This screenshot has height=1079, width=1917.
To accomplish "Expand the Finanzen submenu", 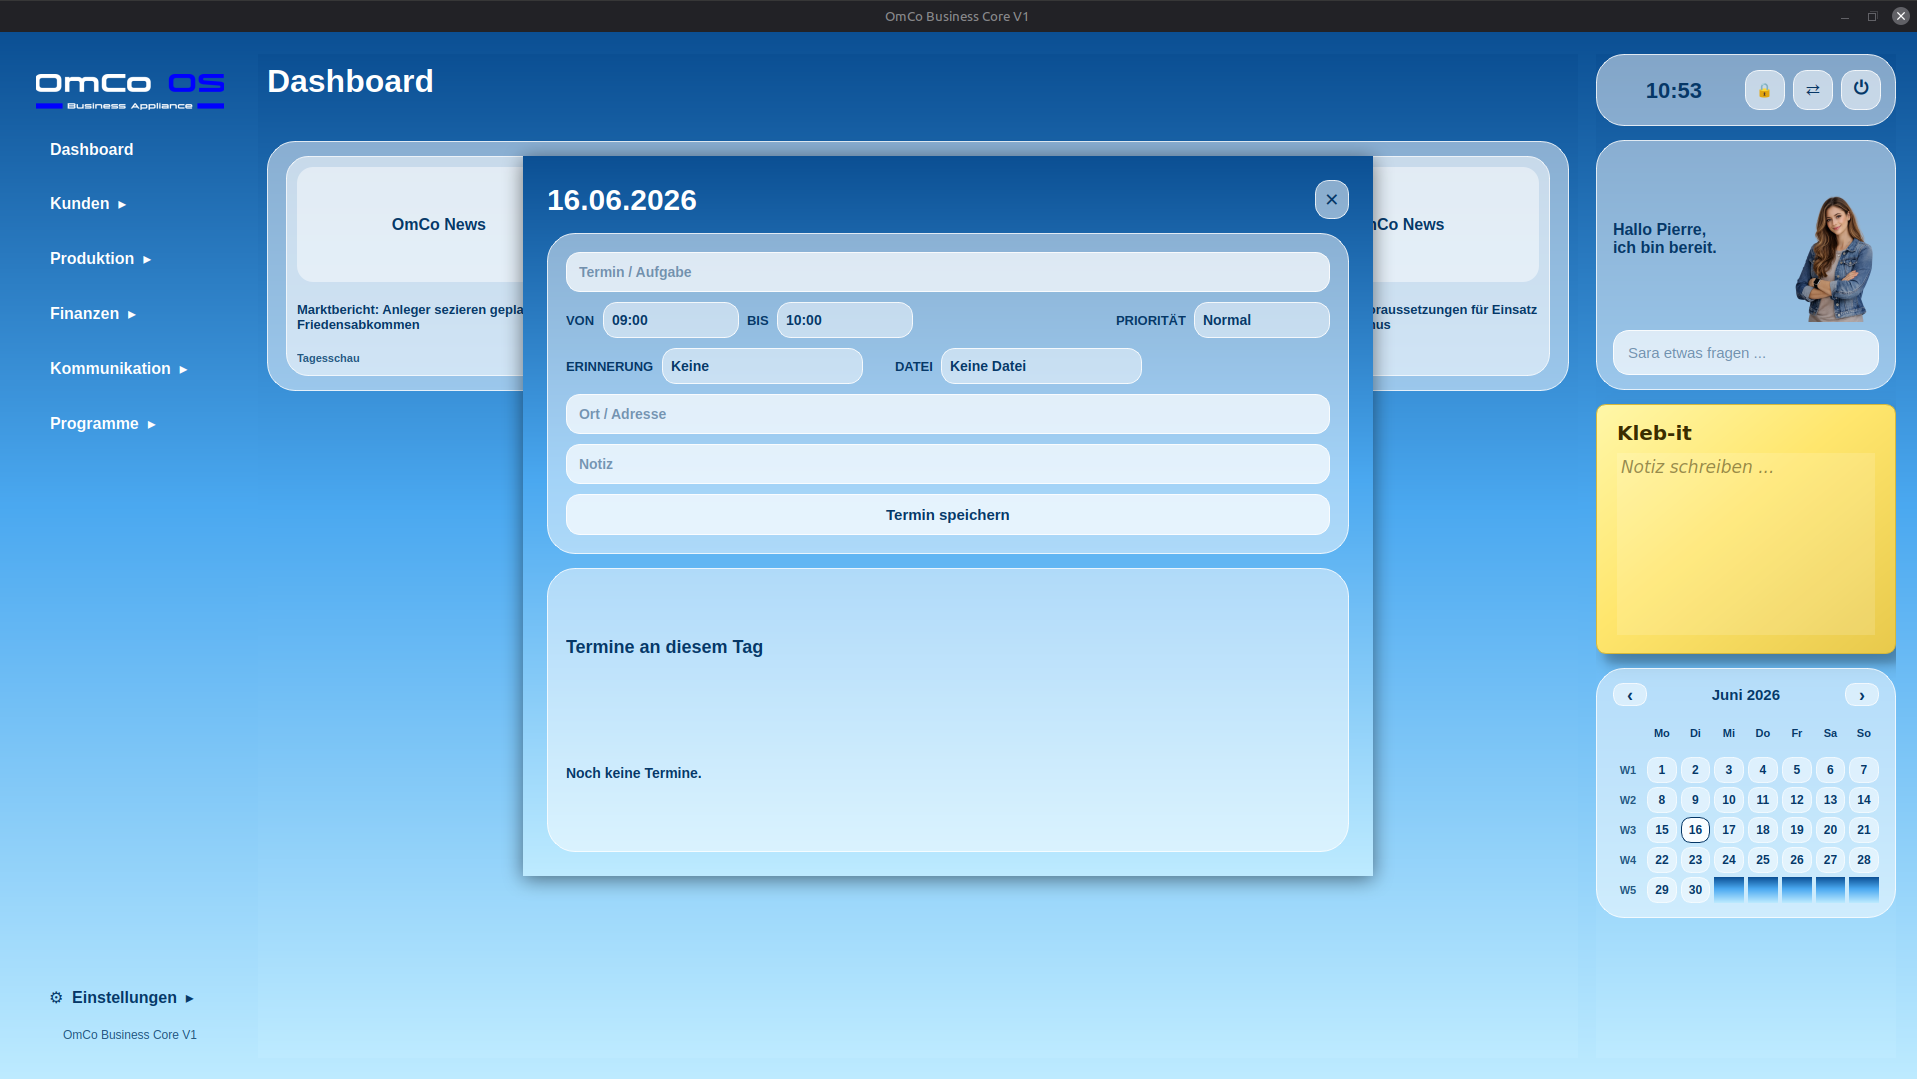I will click(x=93, y=313).
